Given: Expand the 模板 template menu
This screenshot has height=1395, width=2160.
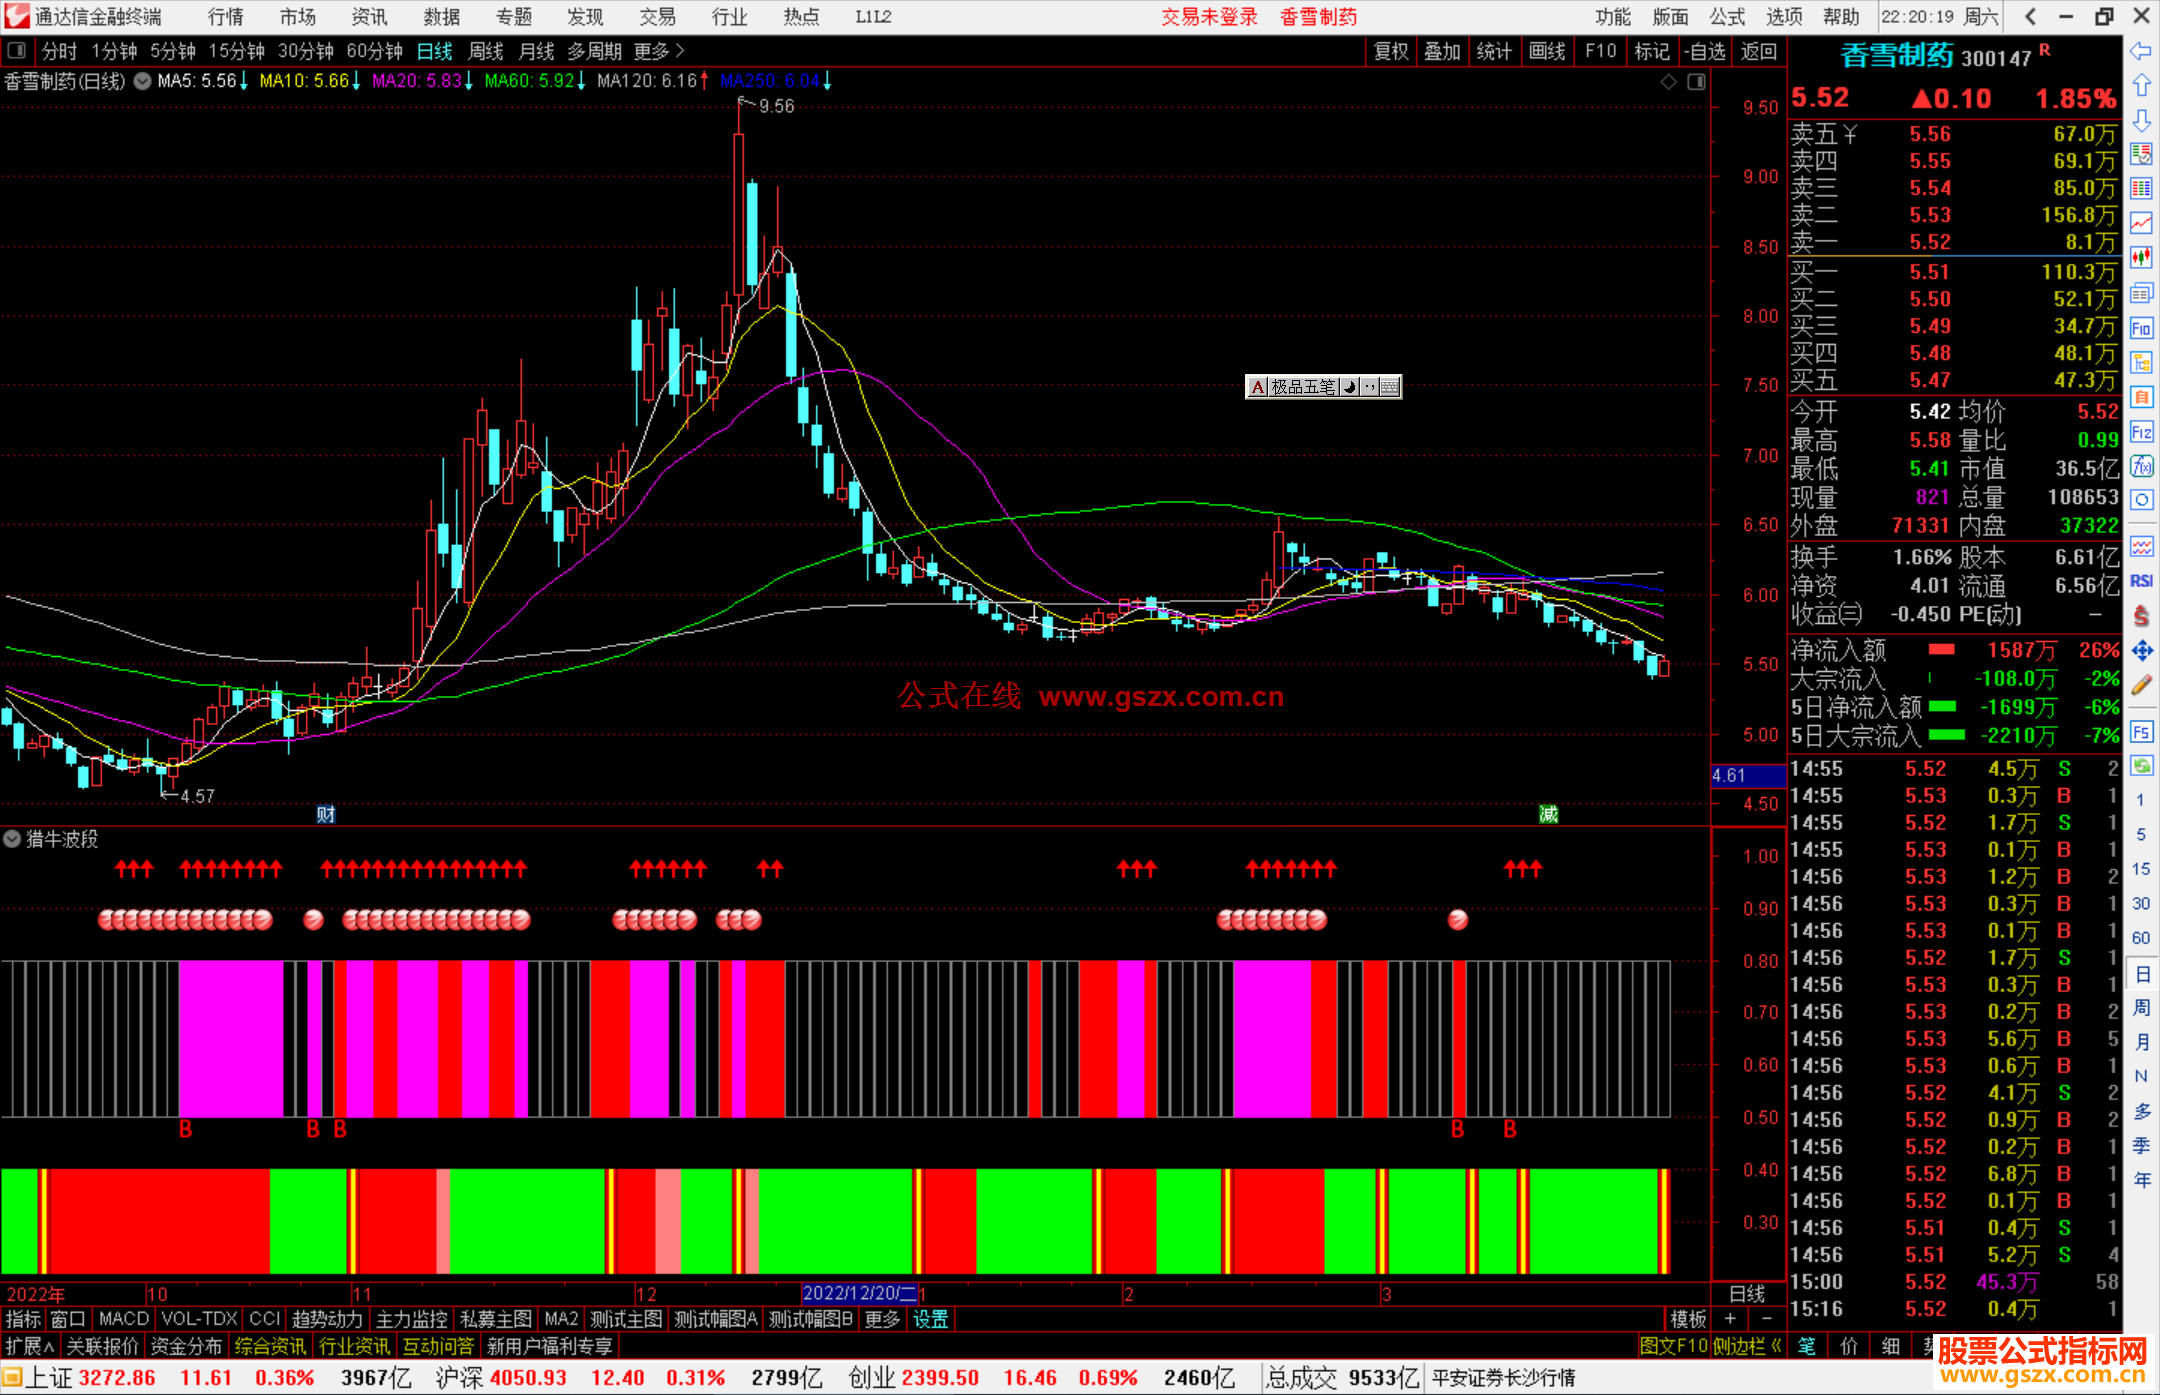Looking at the screenshot, I should pyautogui.click(x=1688, y=1319).
